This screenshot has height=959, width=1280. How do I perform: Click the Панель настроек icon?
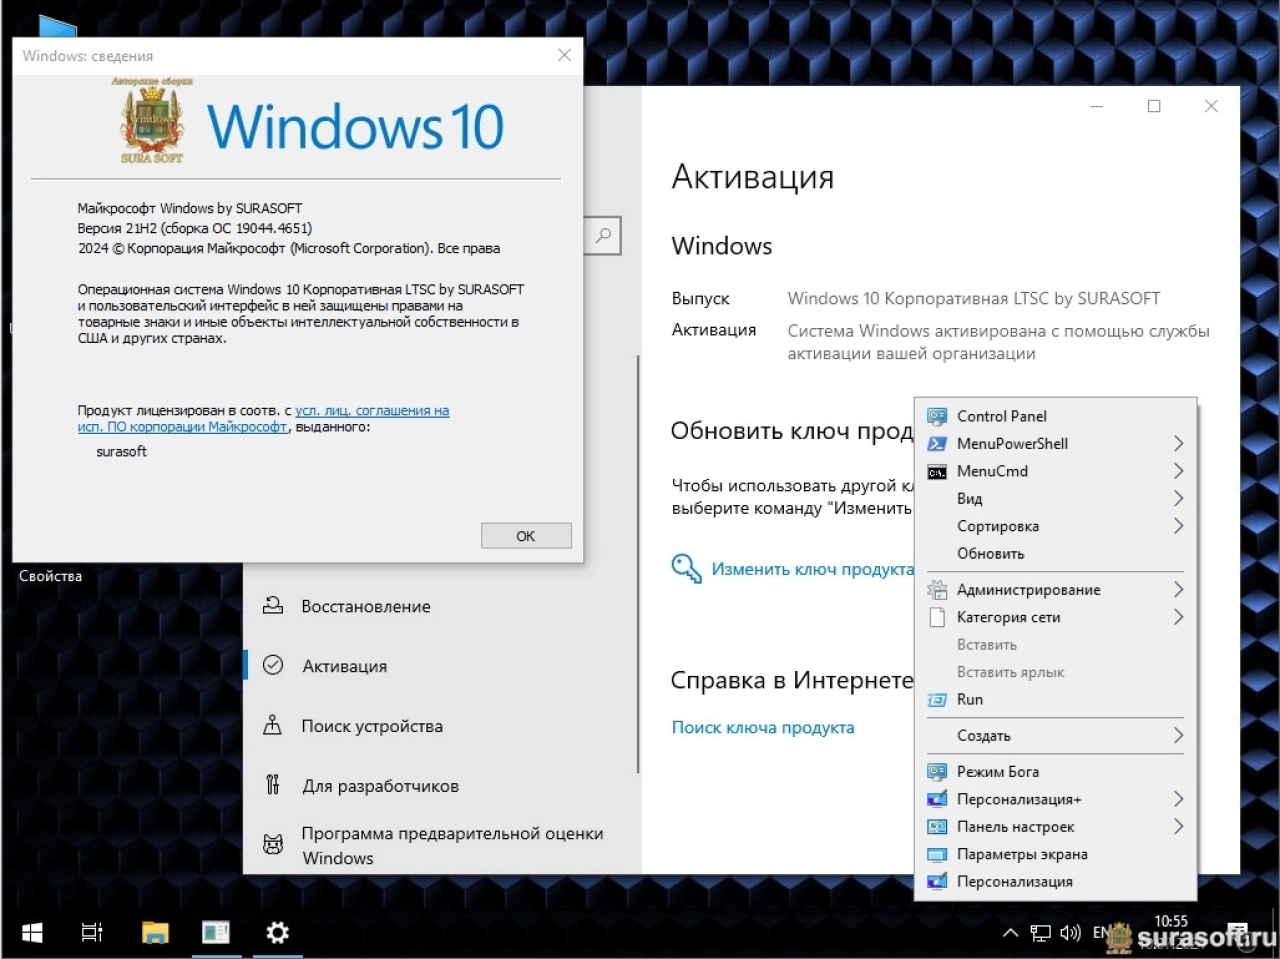(x=937, y=827)
